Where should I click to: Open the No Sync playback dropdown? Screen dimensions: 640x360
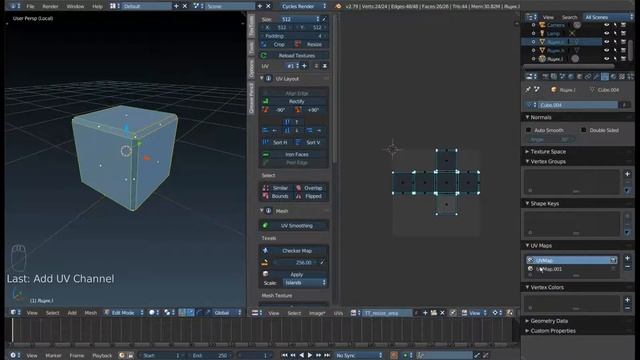pos(359,355)
